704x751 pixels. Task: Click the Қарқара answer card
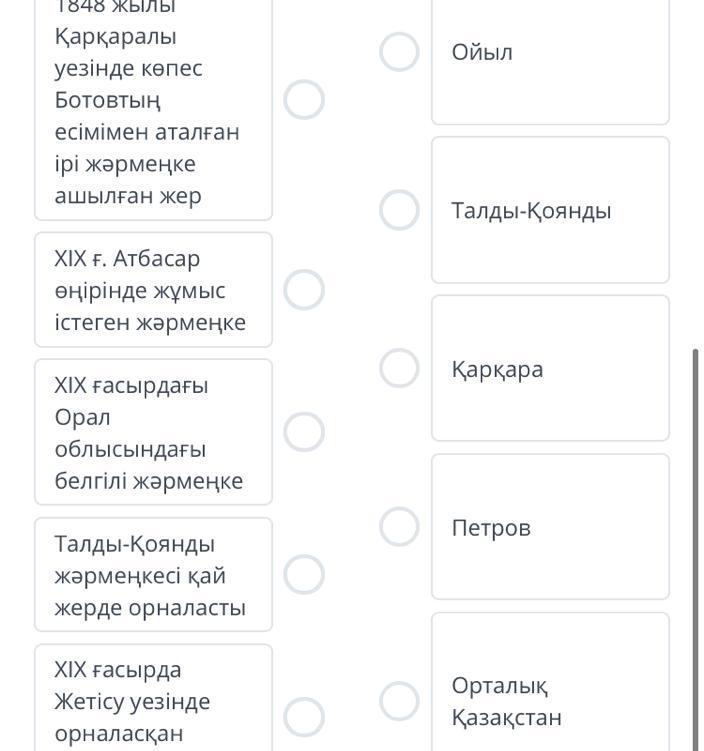550,368
